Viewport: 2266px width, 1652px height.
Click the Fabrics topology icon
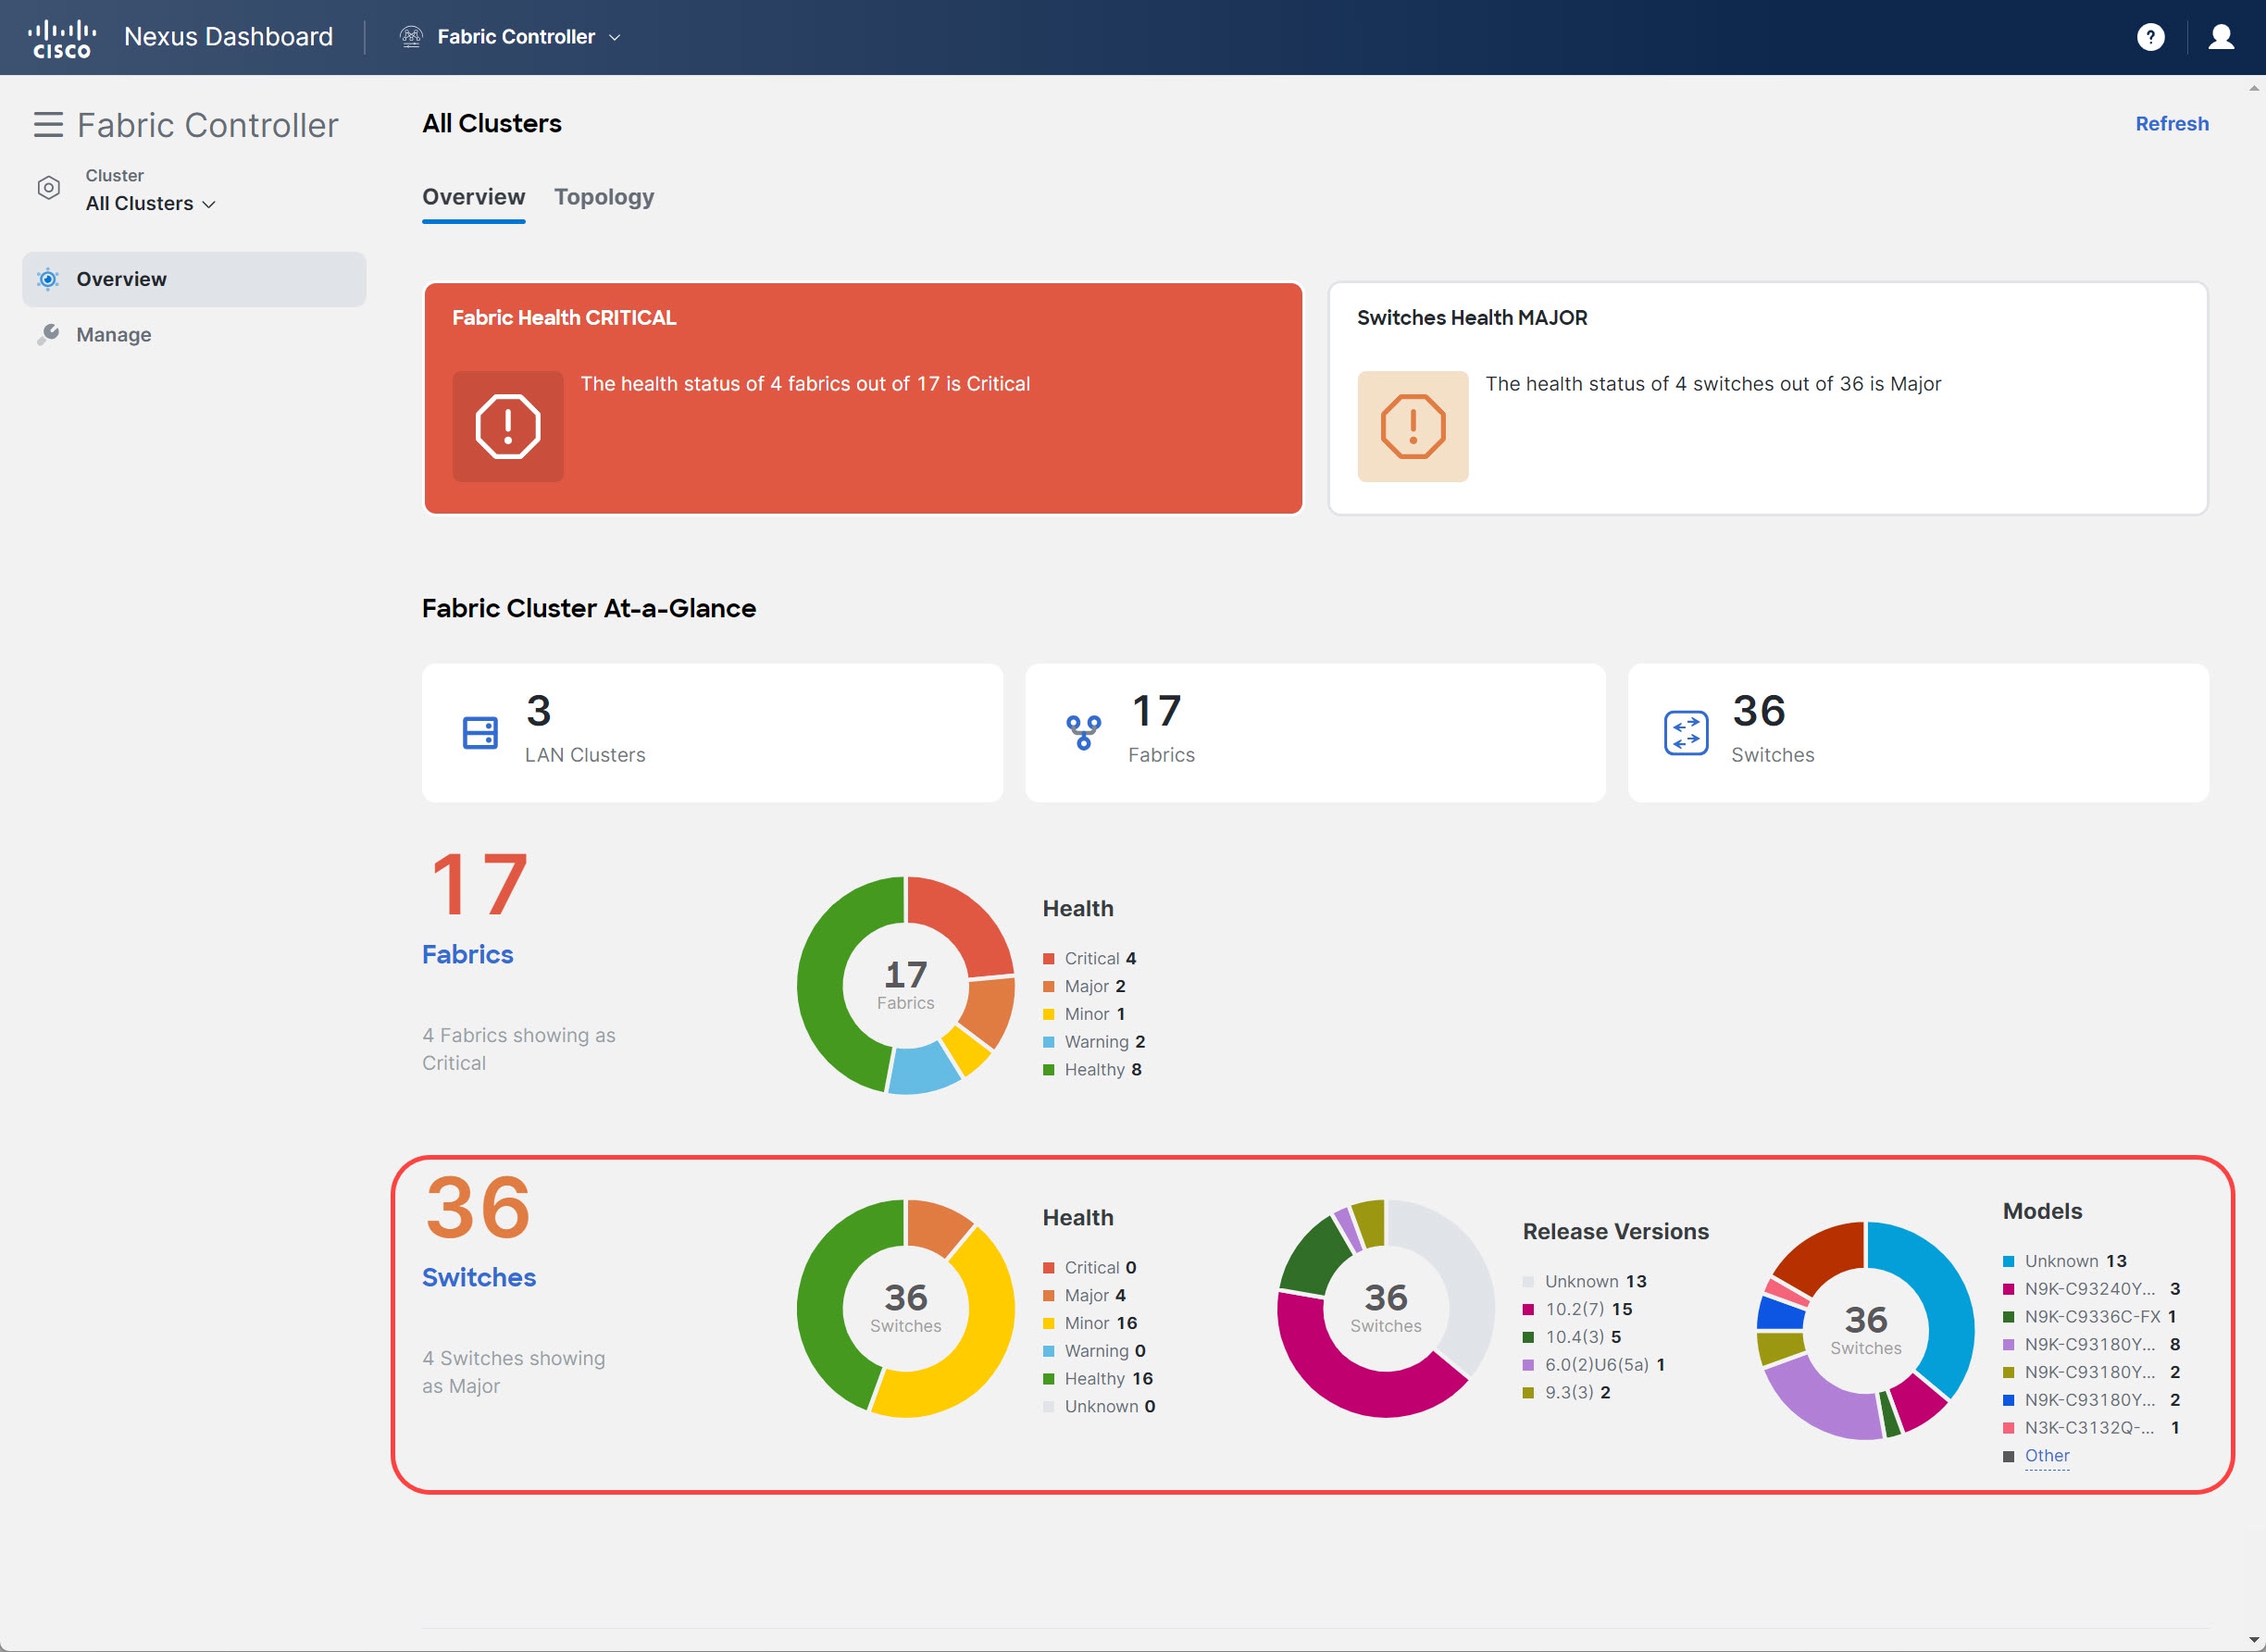coord(1083,733)
